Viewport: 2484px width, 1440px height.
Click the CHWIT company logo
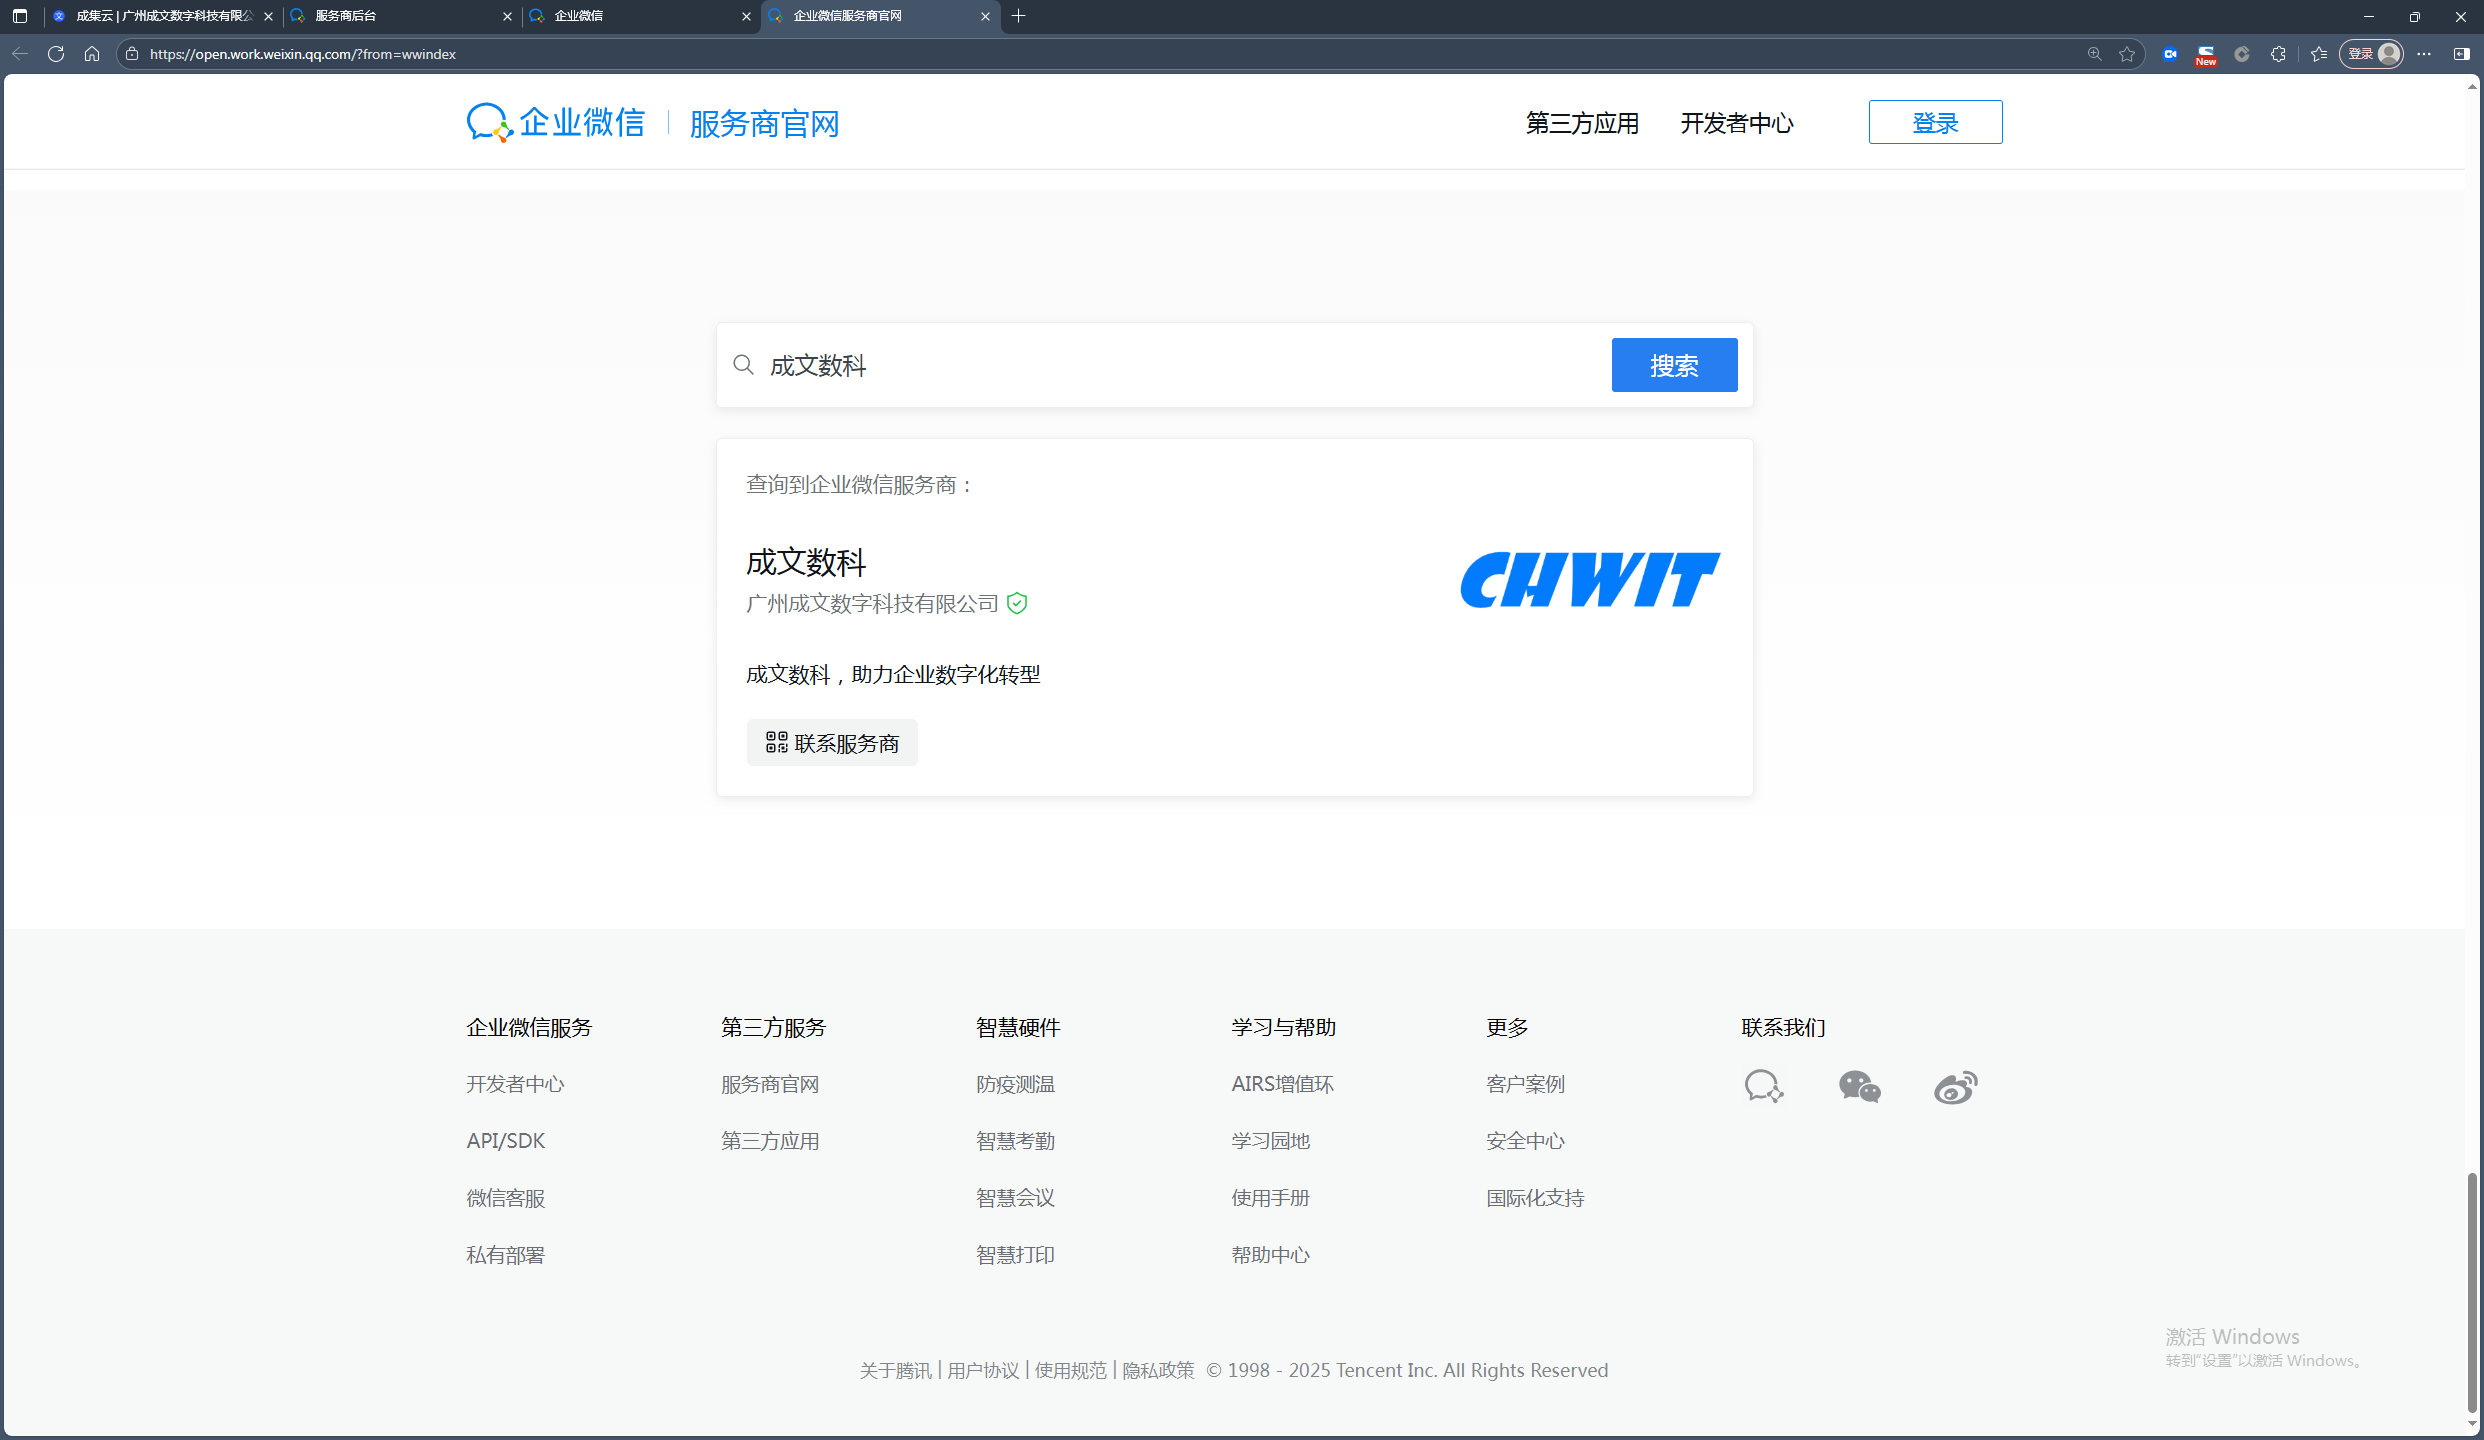(x=1589, y=580)
